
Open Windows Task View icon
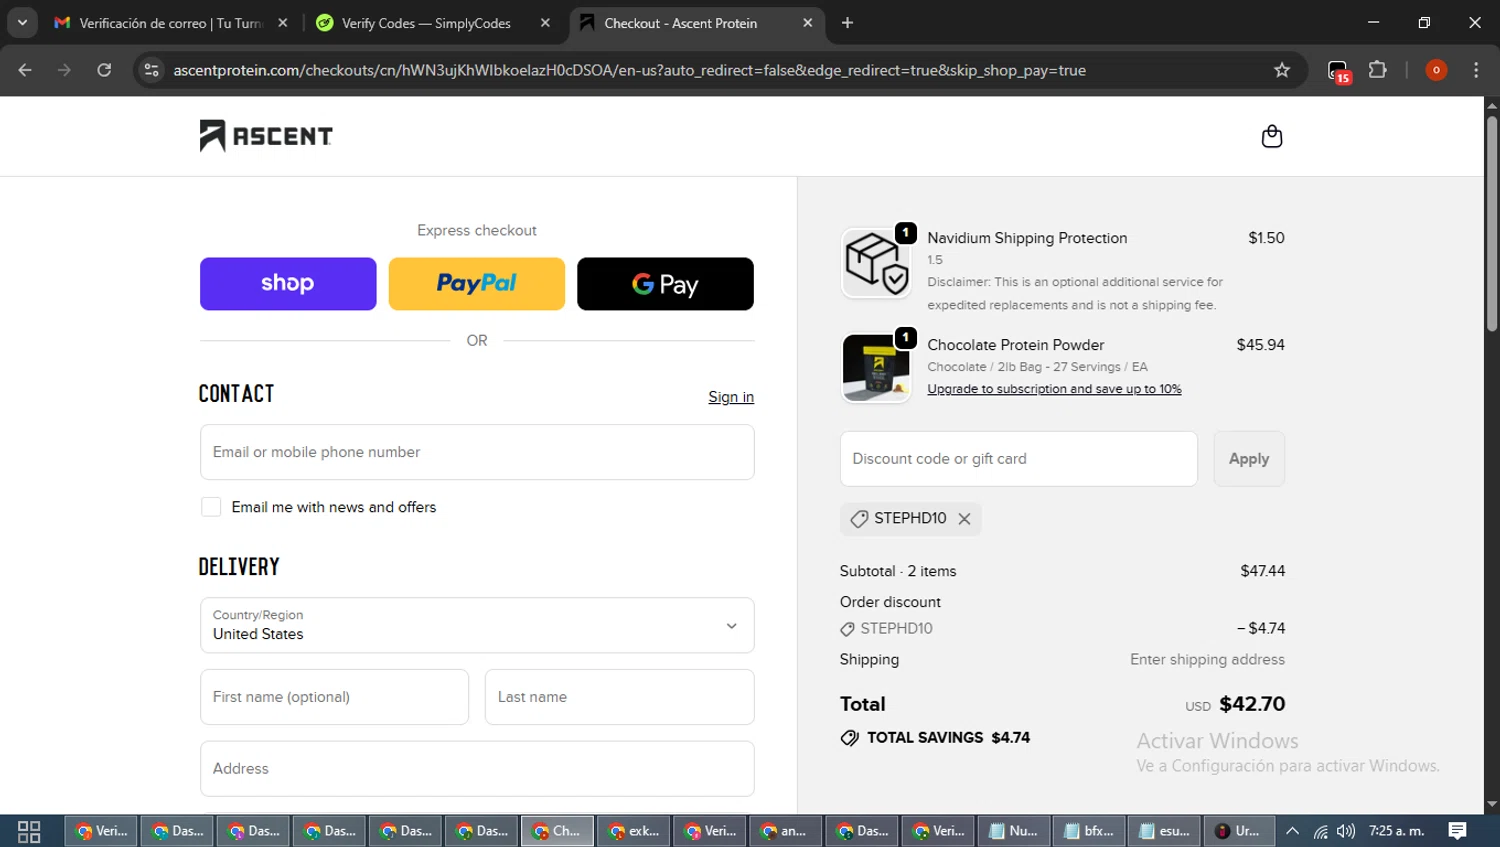(29, 831)
